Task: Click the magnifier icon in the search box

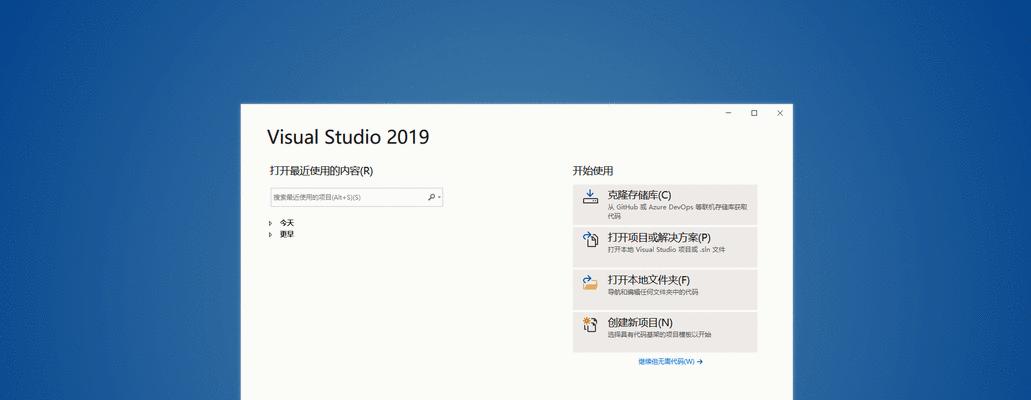Action: [431, 197]
